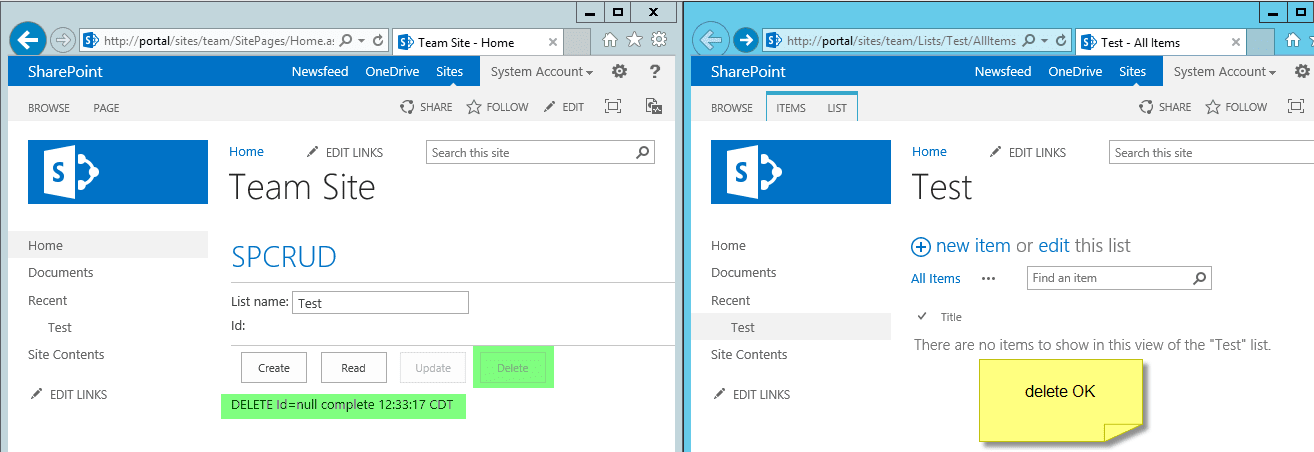1314x452 pixels.
Task: Click focus on content icon in Team Site
Action: (x=613, y=107)
